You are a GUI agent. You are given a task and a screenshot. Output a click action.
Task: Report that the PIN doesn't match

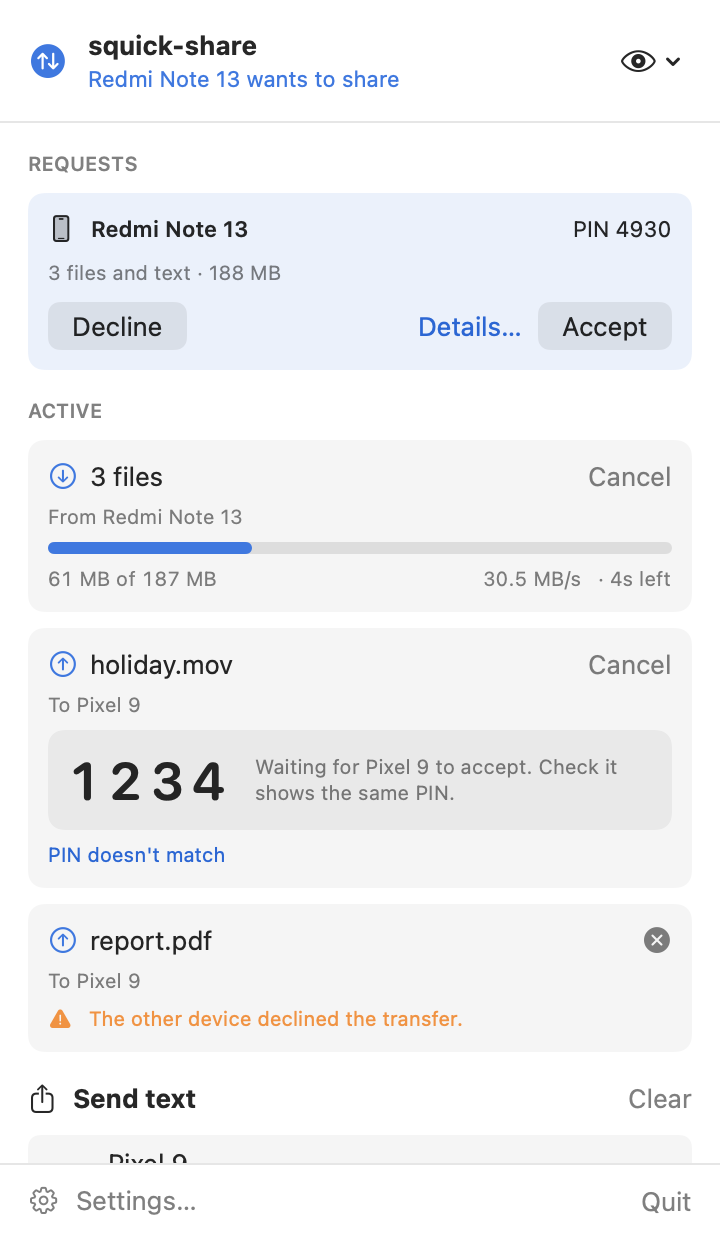pyautogui.click(x=136, y=855)
